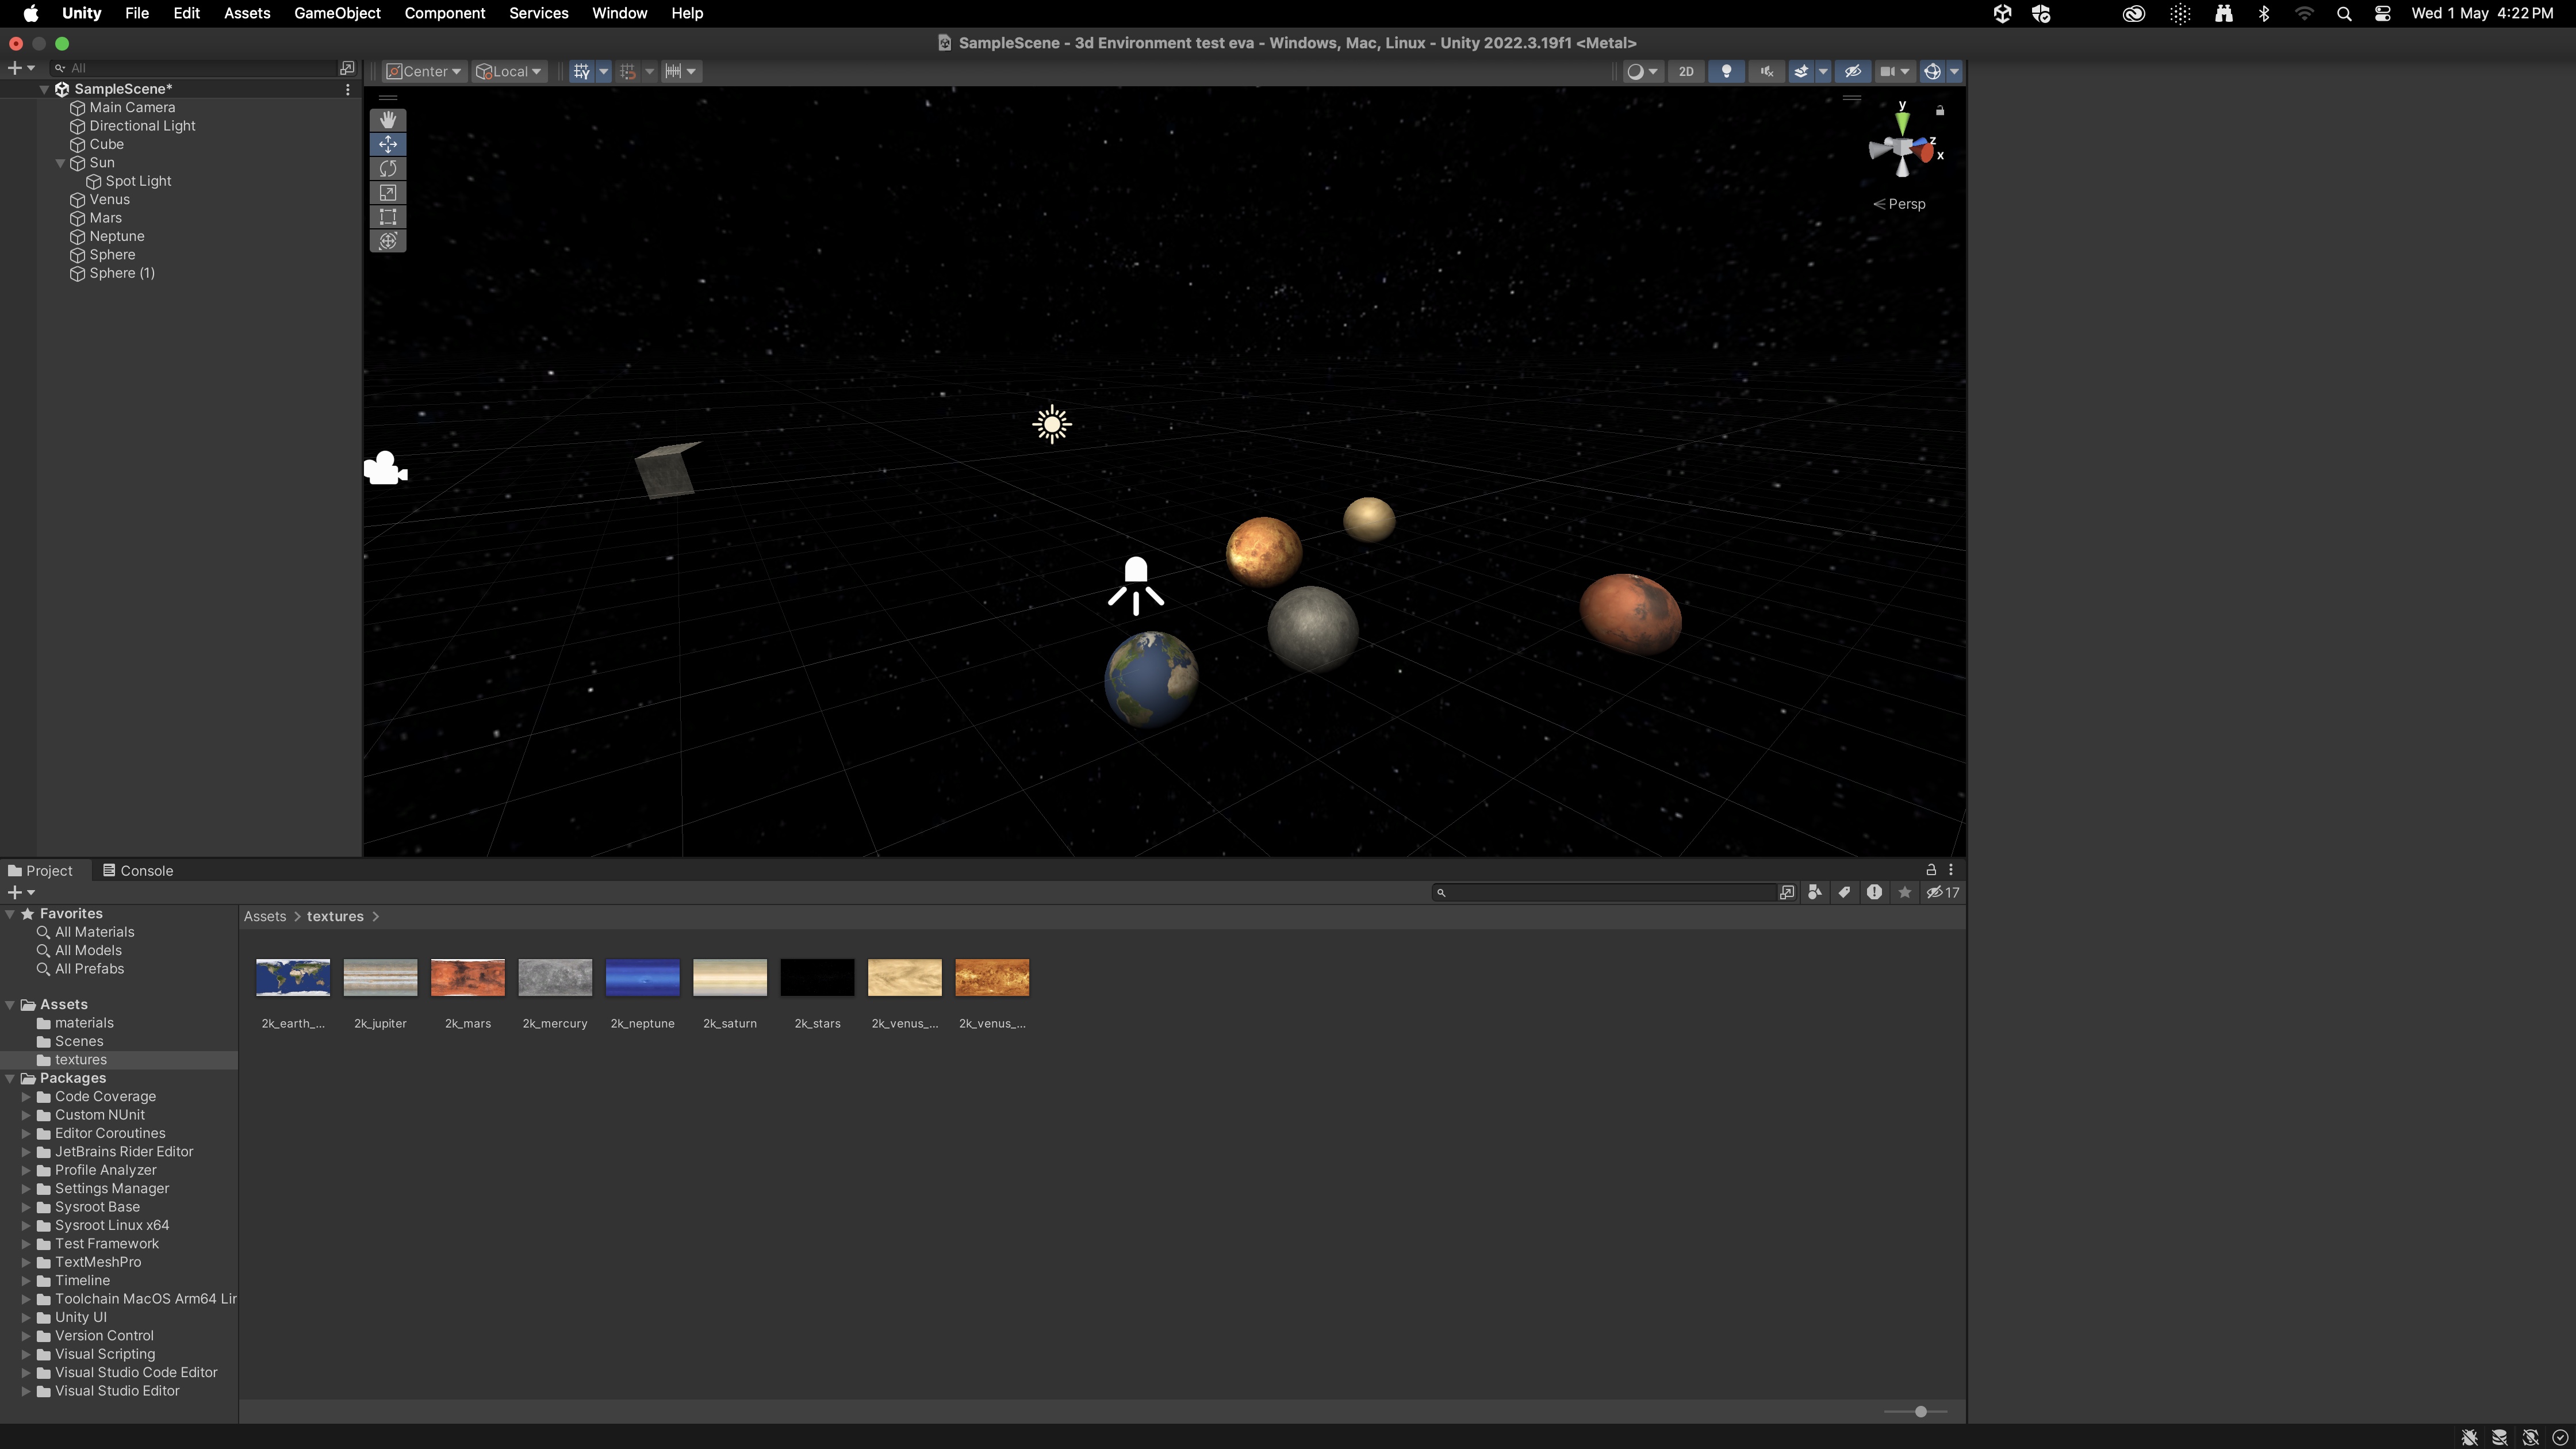This screenshot has width=2576, height=1449.
Task: Toggle scene lighting on or off
Action: point(1726,71)
